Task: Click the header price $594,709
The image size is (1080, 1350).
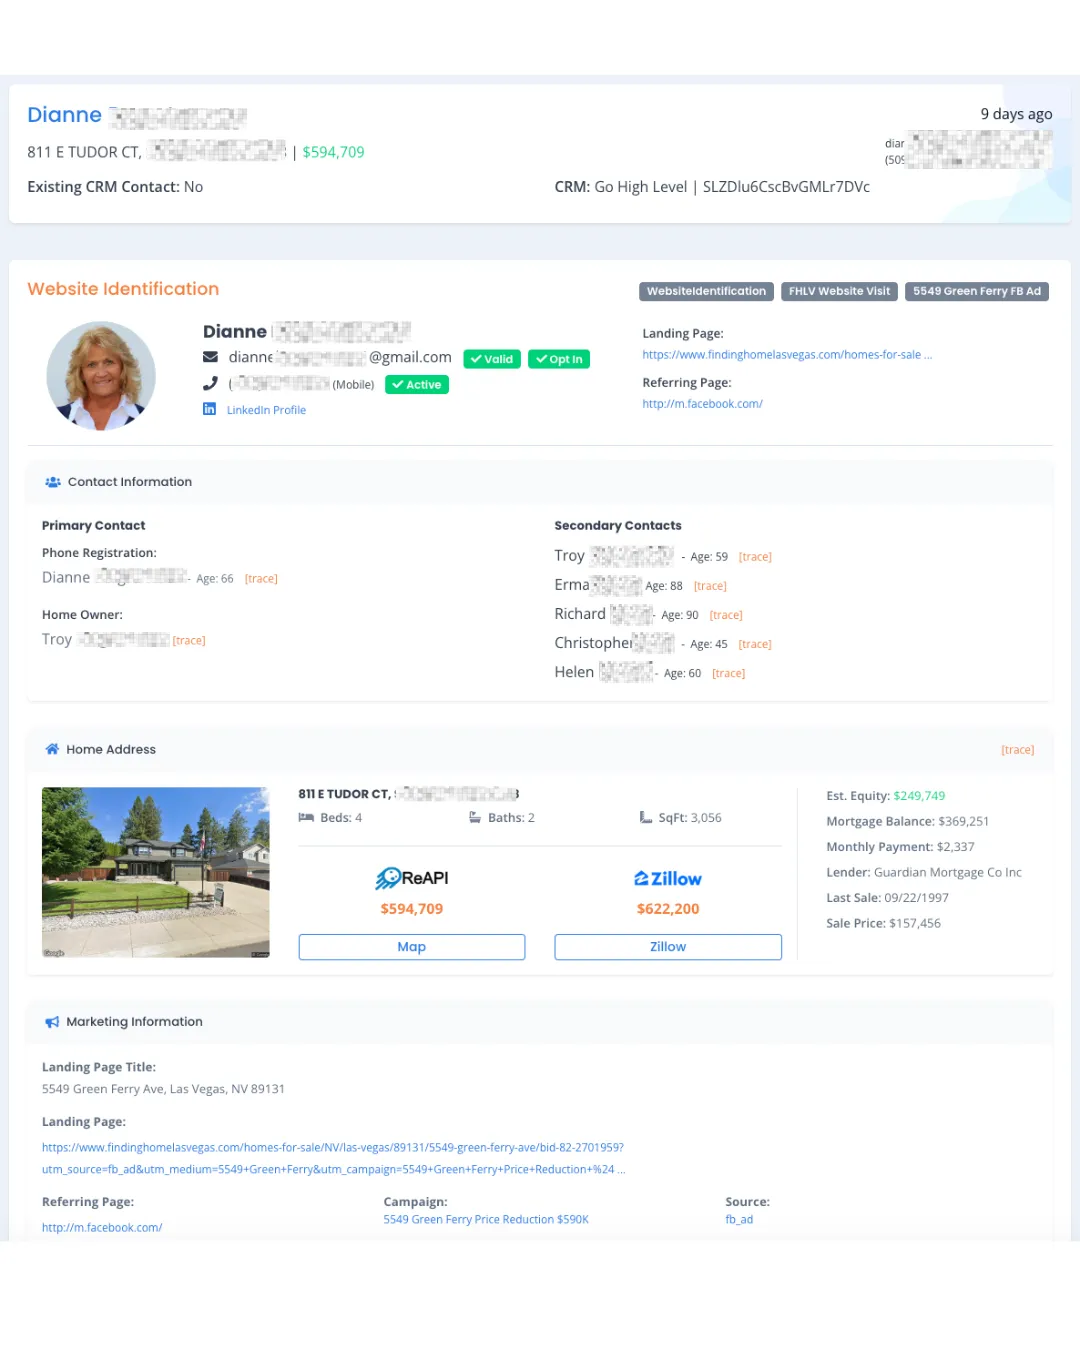Action: (x=333, y=152)
